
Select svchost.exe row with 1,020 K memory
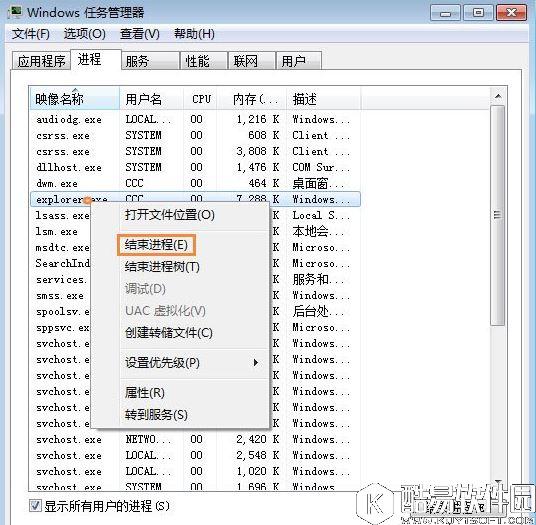pos(195,472)
